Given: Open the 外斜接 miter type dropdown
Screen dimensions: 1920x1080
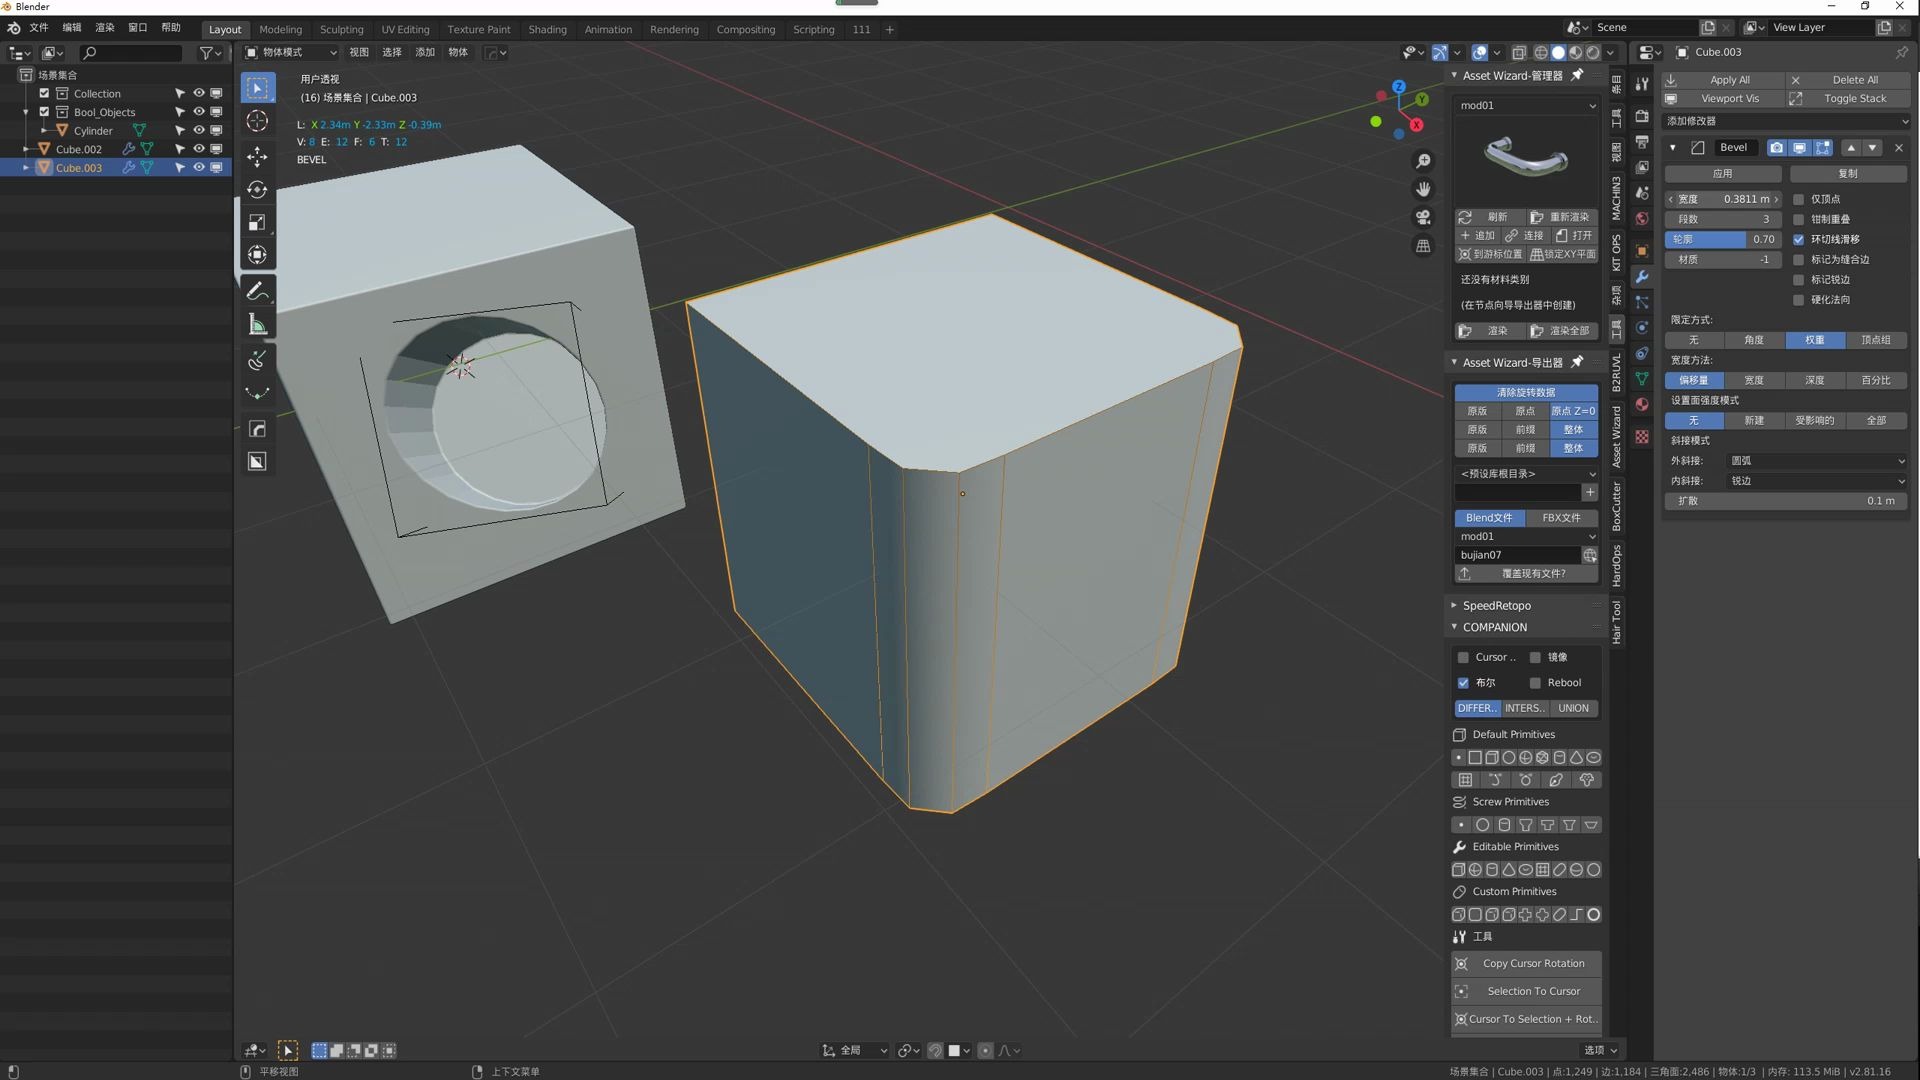Looking at the screenshot, I should coord(1816,461).
